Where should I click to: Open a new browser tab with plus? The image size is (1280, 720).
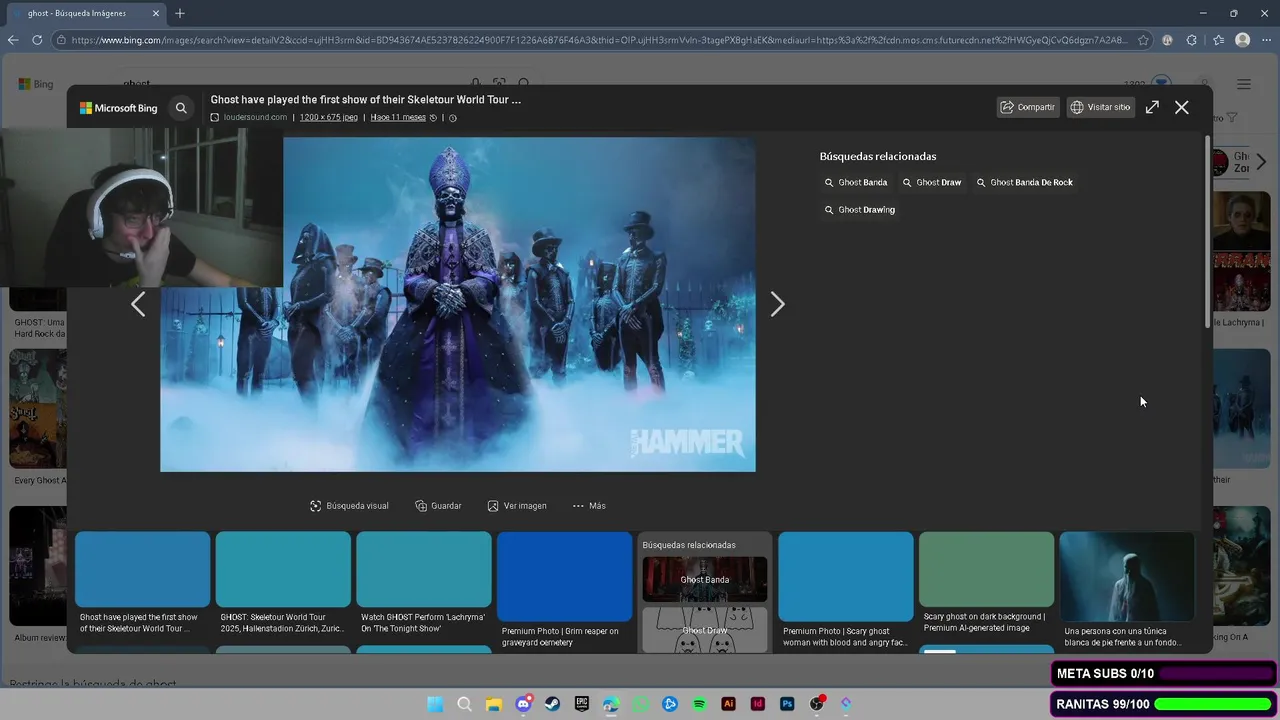(180, 13)
